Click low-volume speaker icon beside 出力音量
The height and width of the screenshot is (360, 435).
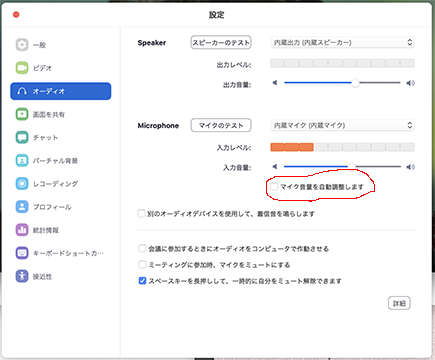click(275, 83)
